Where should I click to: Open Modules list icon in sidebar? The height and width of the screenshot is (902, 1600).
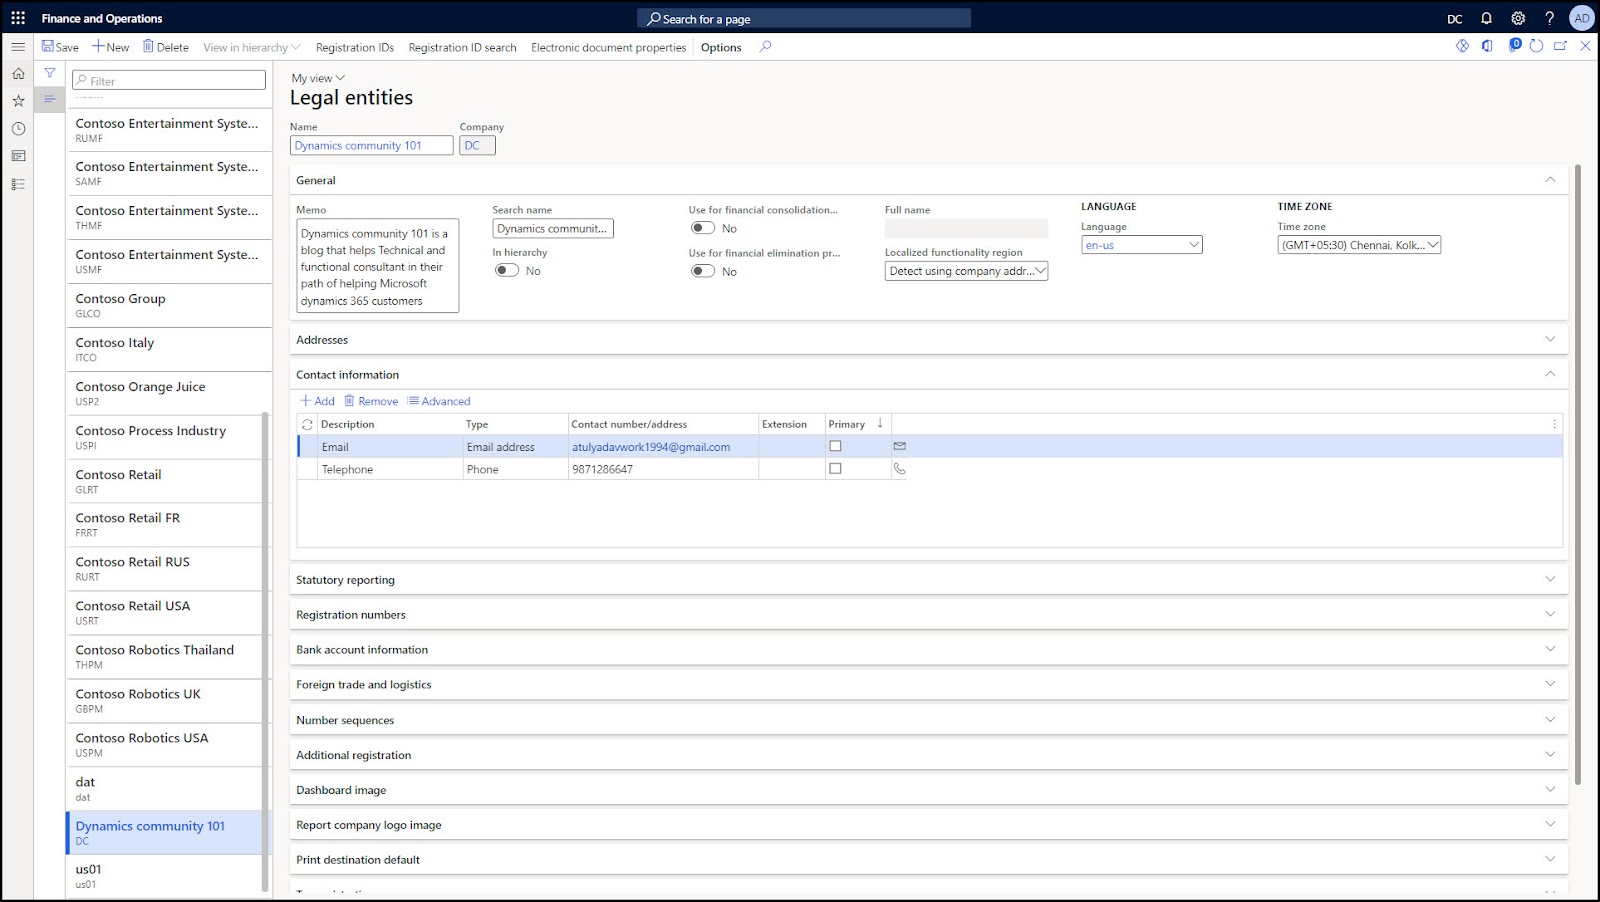[18, 184]
